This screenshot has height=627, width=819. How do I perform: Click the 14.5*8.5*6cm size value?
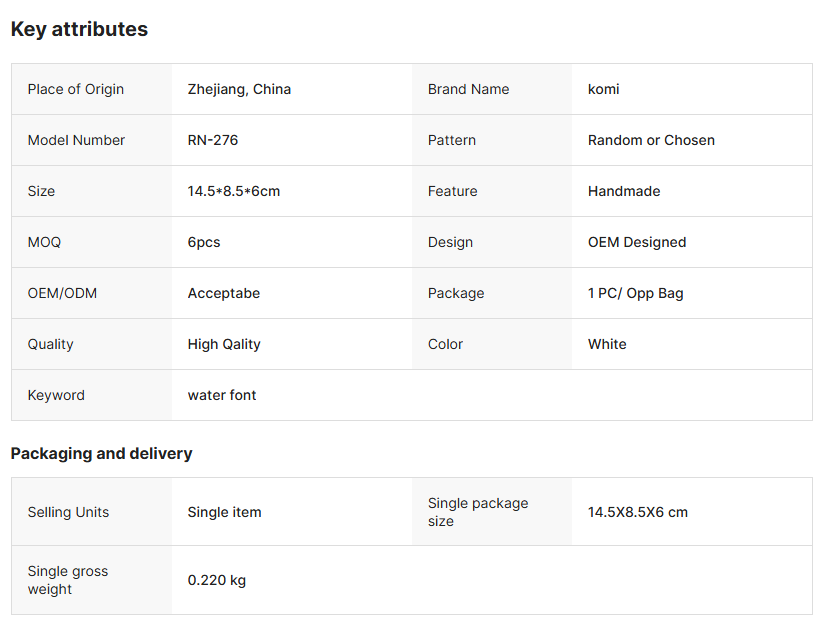click(233, 191)
